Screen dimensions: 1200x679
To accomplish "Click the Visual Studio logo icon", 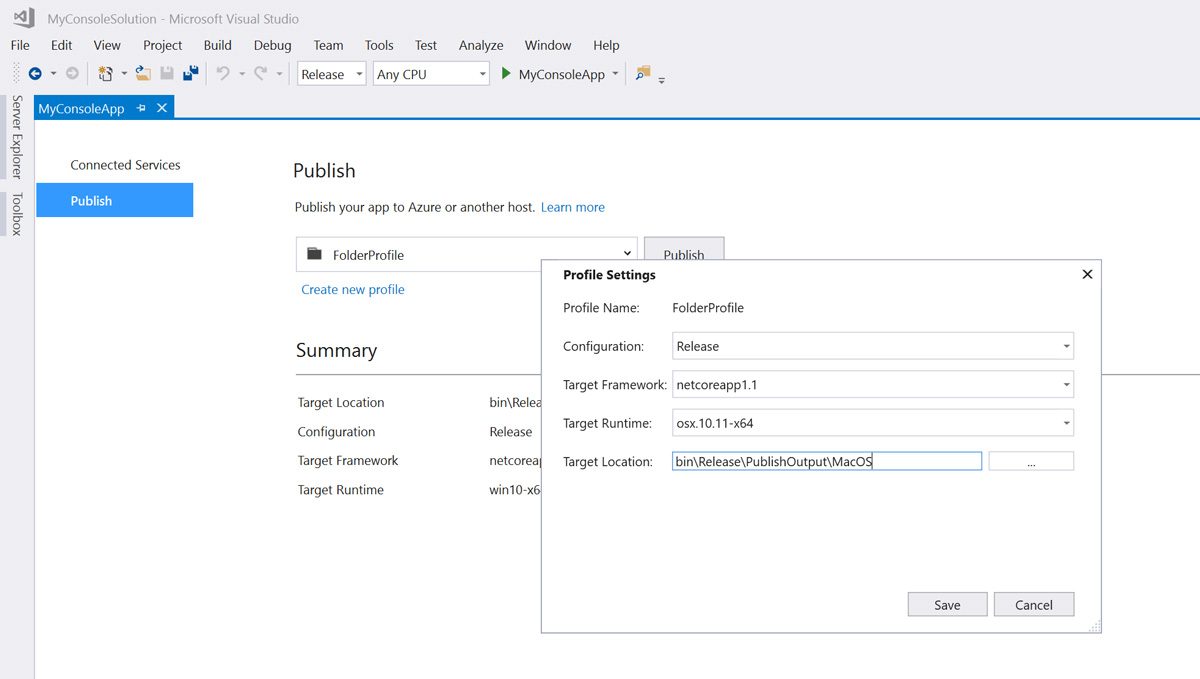I will click(24, 18).
